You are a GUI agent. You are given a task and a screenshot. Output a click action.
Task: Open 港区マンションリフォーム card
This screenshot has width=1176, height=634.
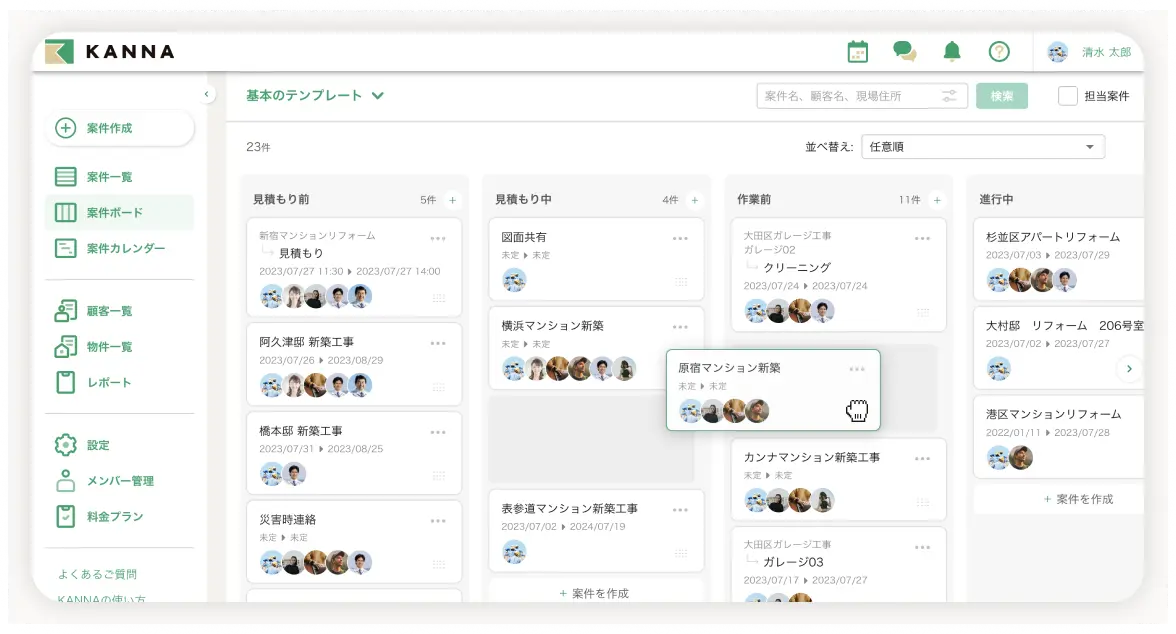click(x=1059, y=437)
